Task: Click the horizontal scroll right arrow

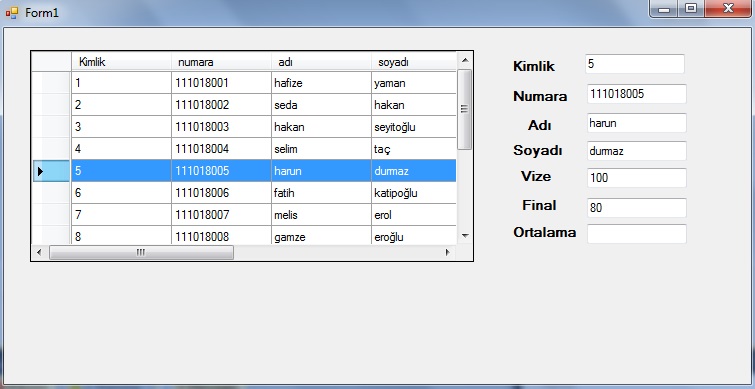Action: pos(448,252)
